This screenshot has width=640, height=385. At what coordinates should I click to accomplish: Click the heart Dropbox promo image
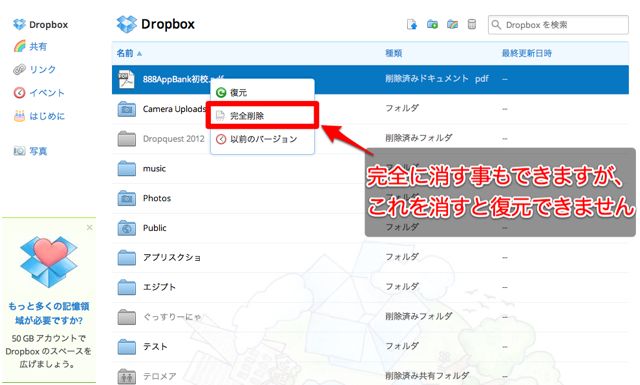[x=49, y=261]
